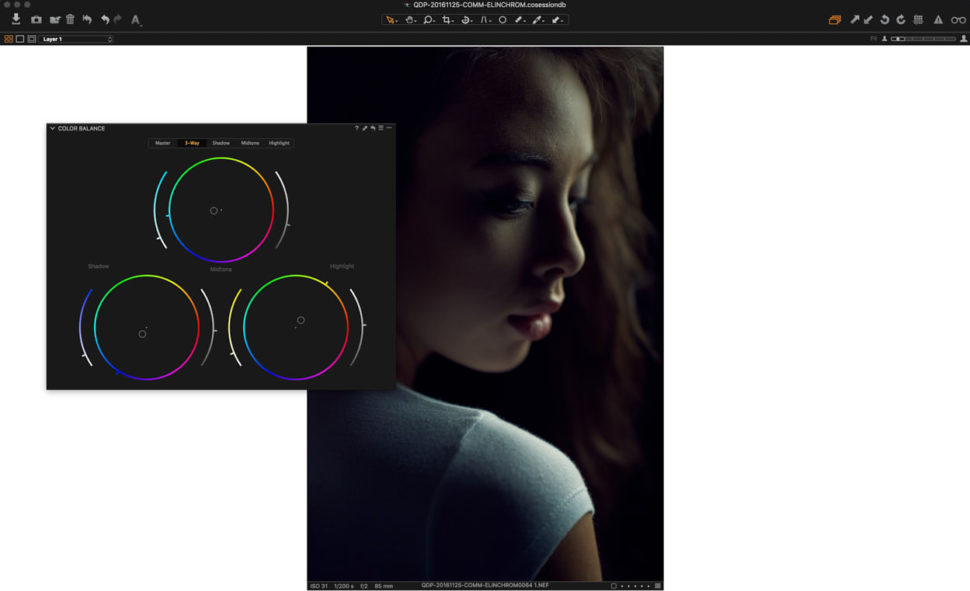Switch to the Shadow tab in Color Balance
Viewport: 970px width, 591px height.
(220, 143)
